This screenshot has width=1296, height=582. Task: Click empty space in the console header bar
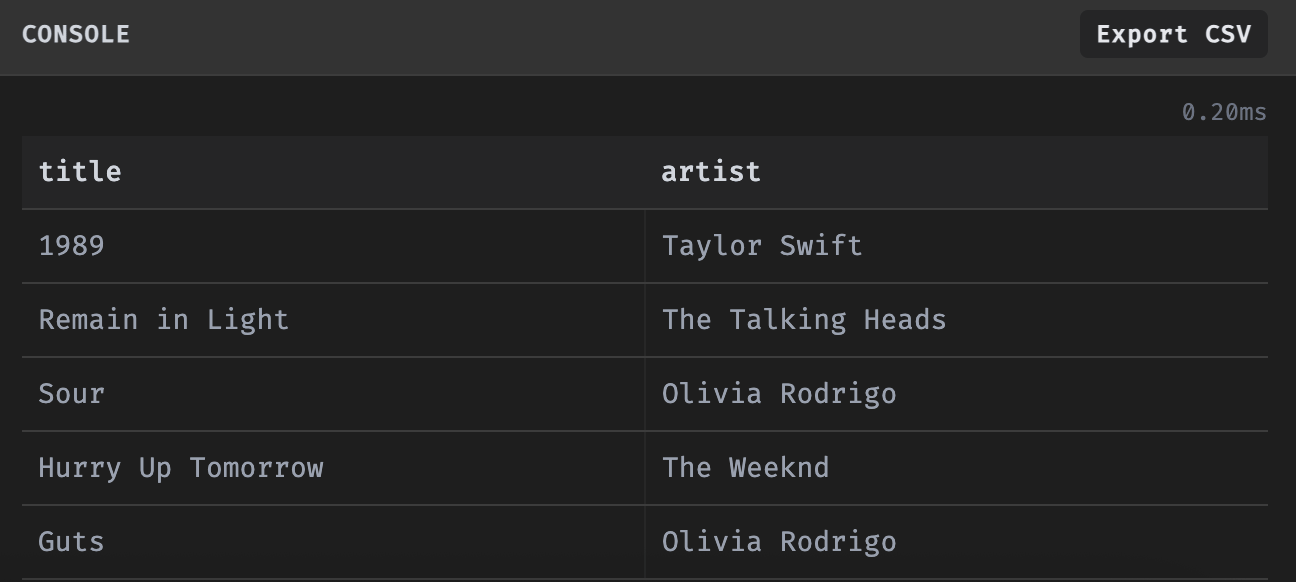(600, 34)
